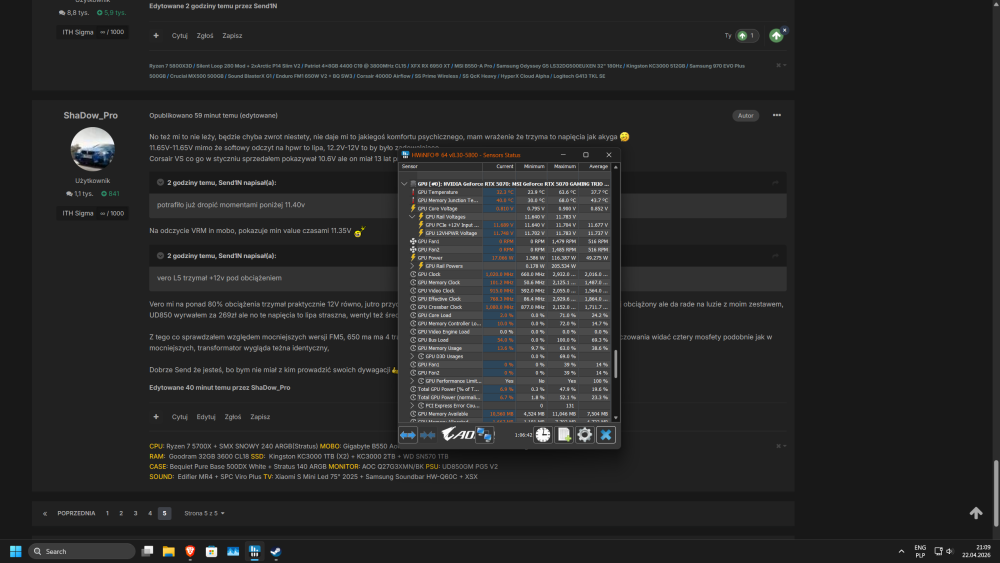The height and width of the screenshot is (563, 1000).
Task: Show hidden system tray icons
Action: [x=901, y=552]
